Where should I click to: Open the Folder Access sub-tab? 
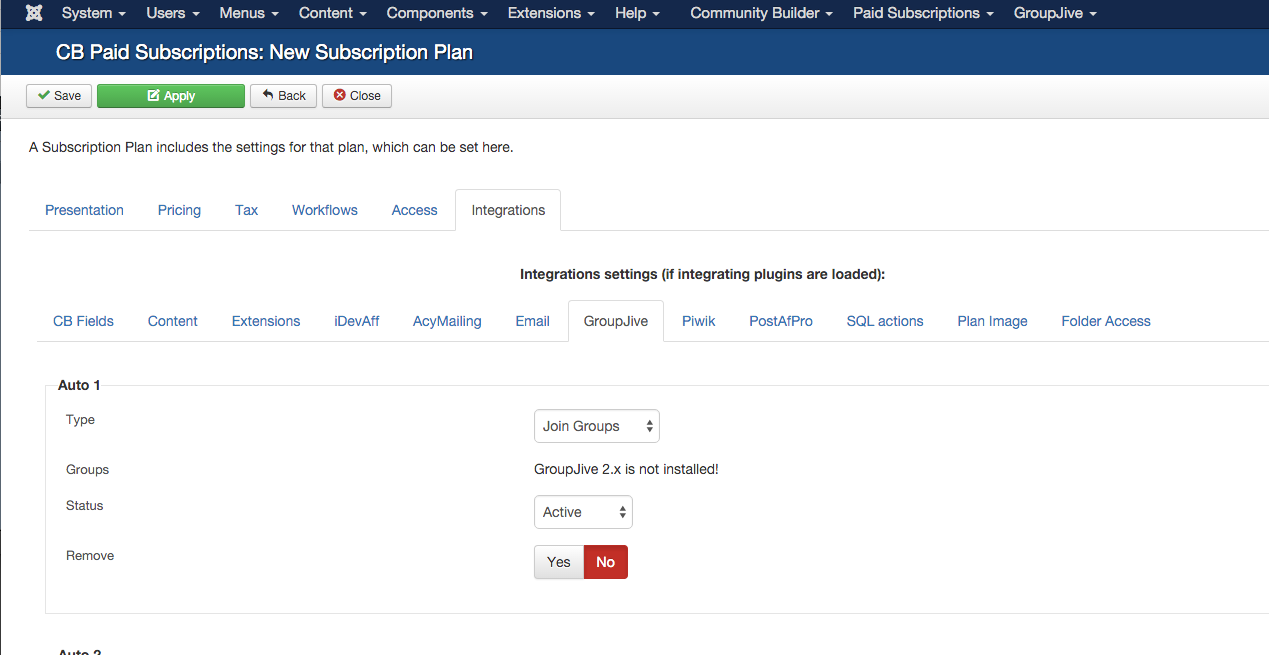click(1106, 321)
